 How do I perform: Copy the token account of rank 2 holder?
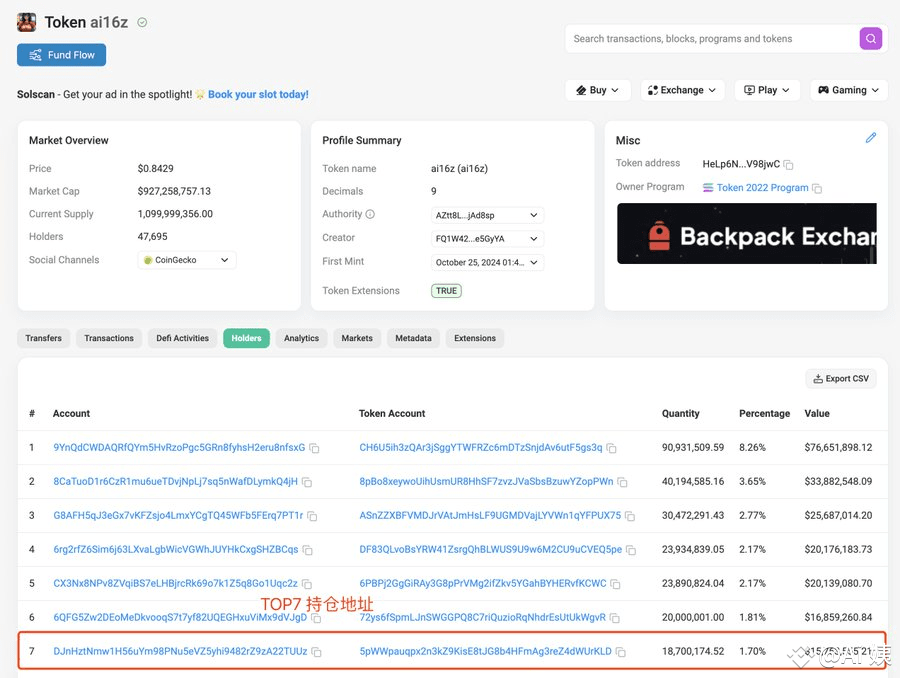coord(623,481)
